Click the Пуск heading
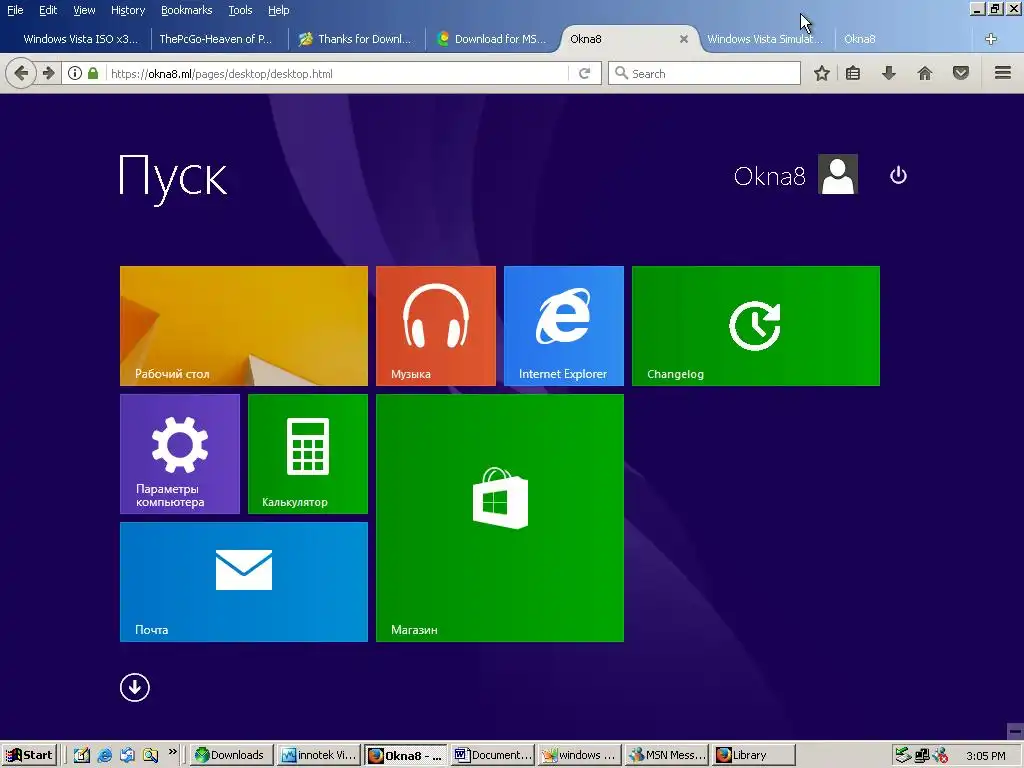1024x768 pixels. click(173, 177)
